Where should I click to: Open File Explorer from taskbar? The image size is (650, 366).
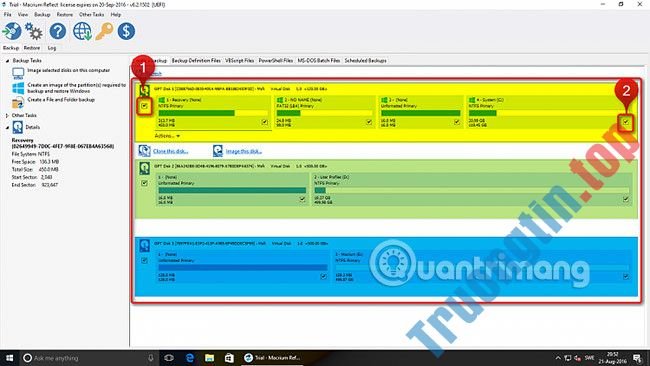tap(209, 358)
